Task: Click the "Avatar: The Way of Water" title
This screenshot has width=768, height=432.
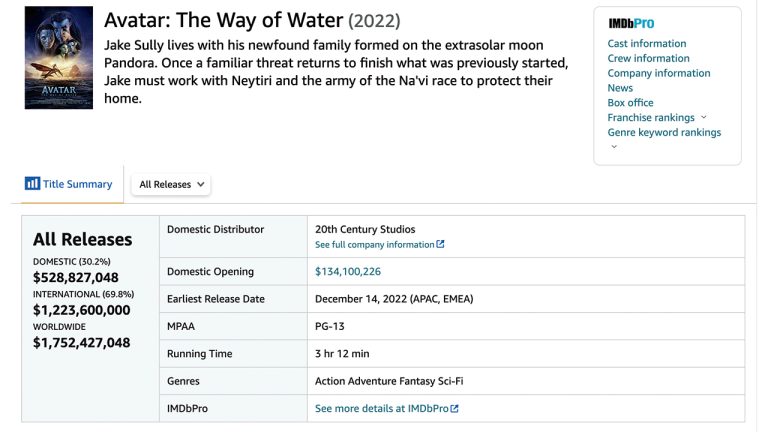Action: point(223,21)
